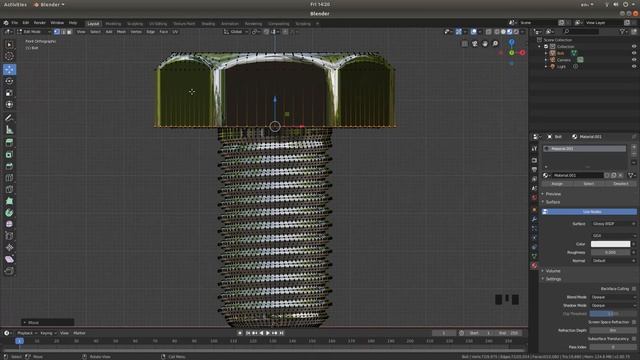Select the Shear tool
Screen dimensions: 640x360
9,259
